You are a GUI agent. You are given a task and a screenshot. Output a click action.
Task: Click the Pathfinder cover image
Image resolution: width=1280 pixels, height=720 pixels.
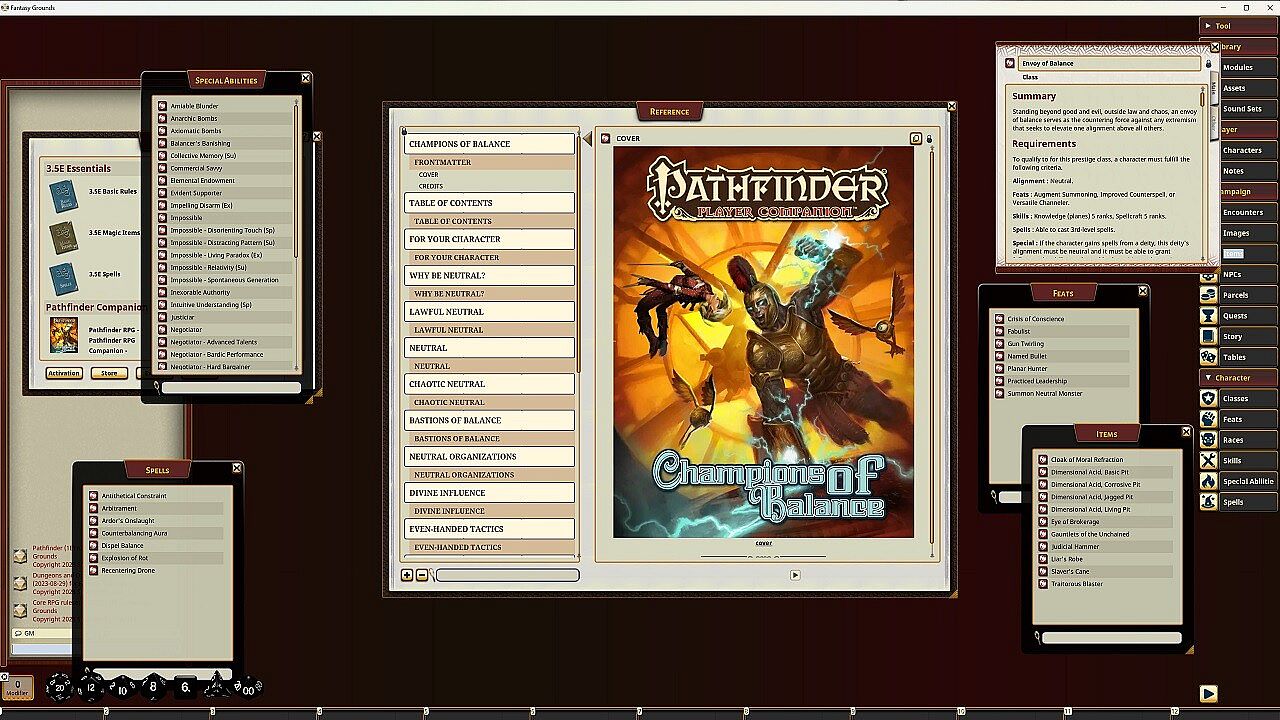click(x=763, y=342)
